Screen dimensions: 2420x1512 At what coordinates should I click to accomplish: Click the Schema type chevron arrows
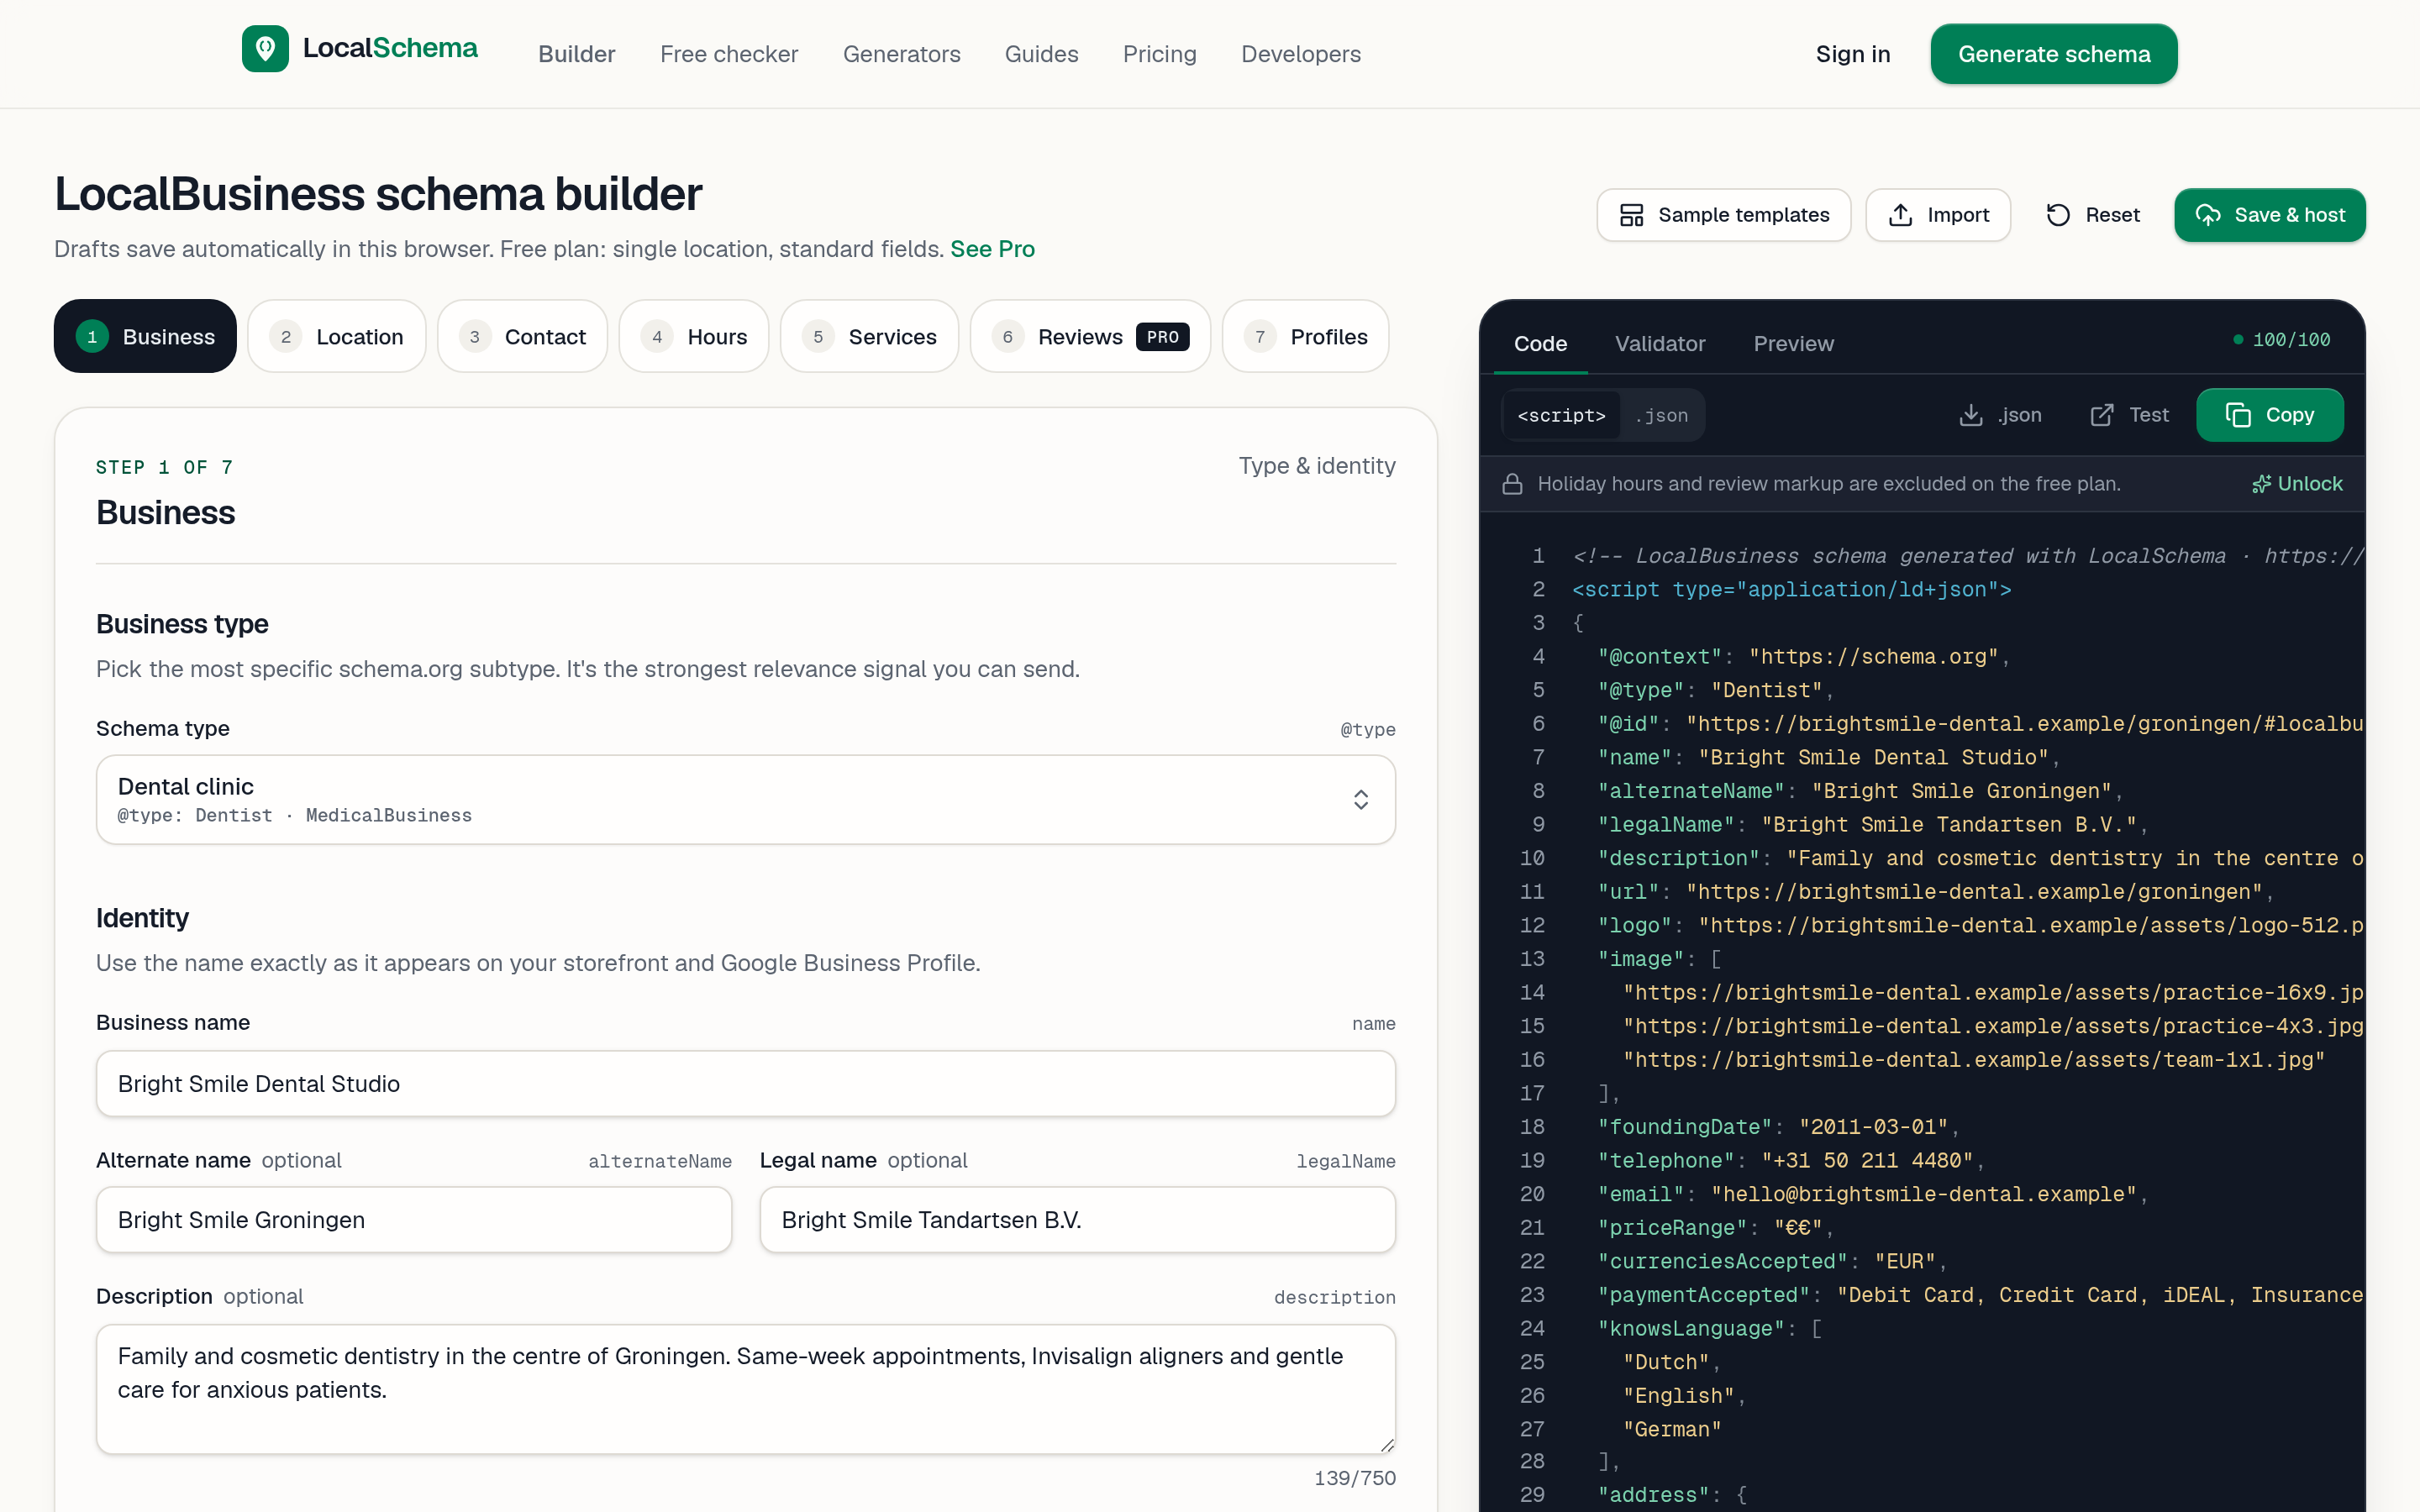tap(1360, 800)
